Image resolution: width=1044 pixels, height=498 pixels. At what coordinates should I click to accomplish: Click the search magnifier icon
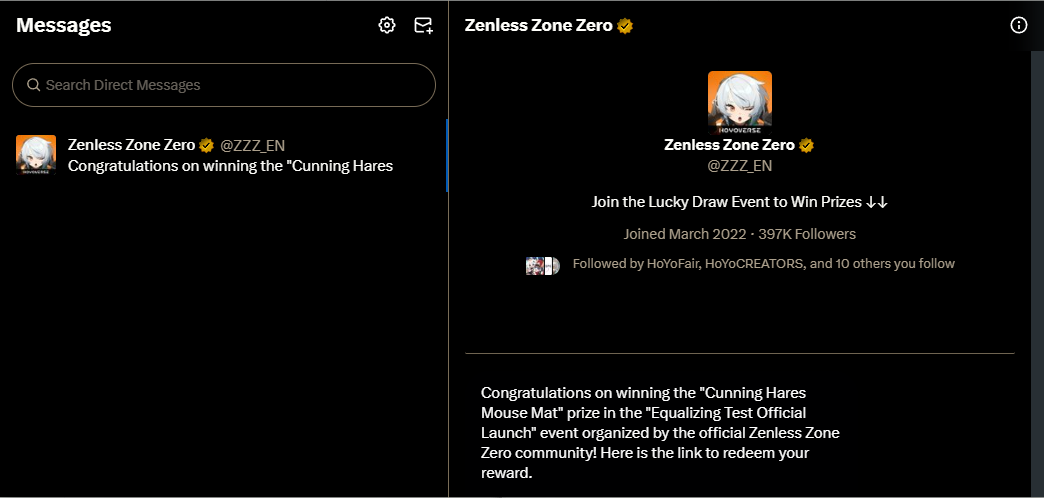[33, 85]
